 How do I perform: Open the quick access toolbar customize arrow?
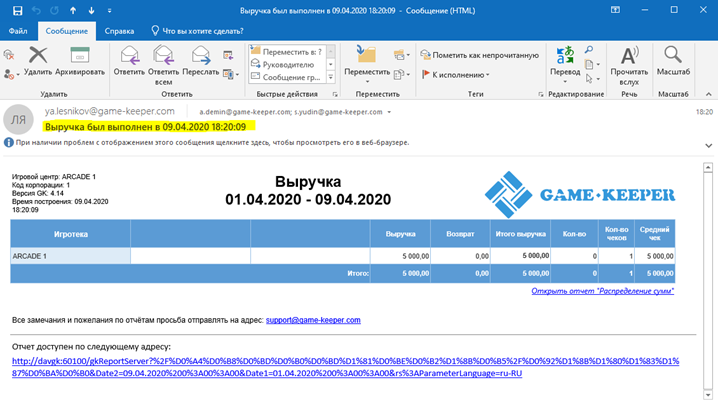[109, 11]
